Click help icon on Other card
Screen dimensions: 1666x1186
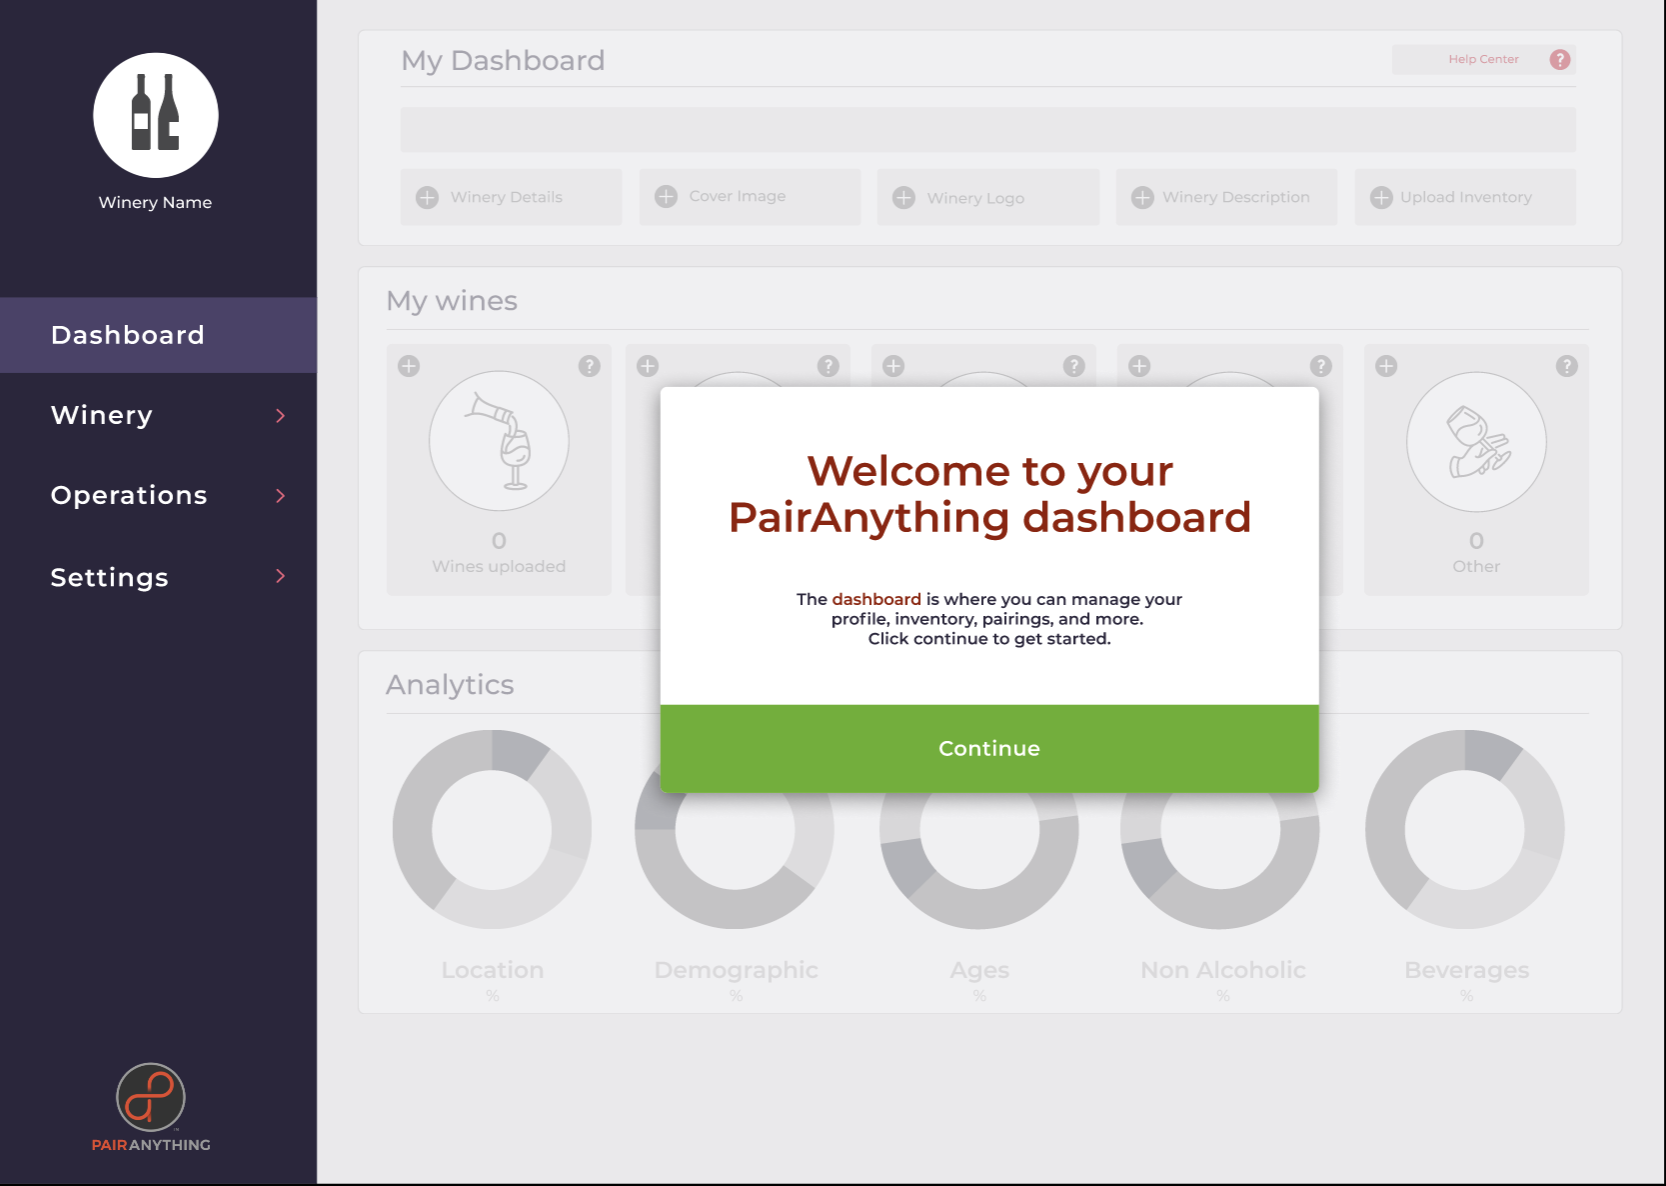[x=1567, y=366]
